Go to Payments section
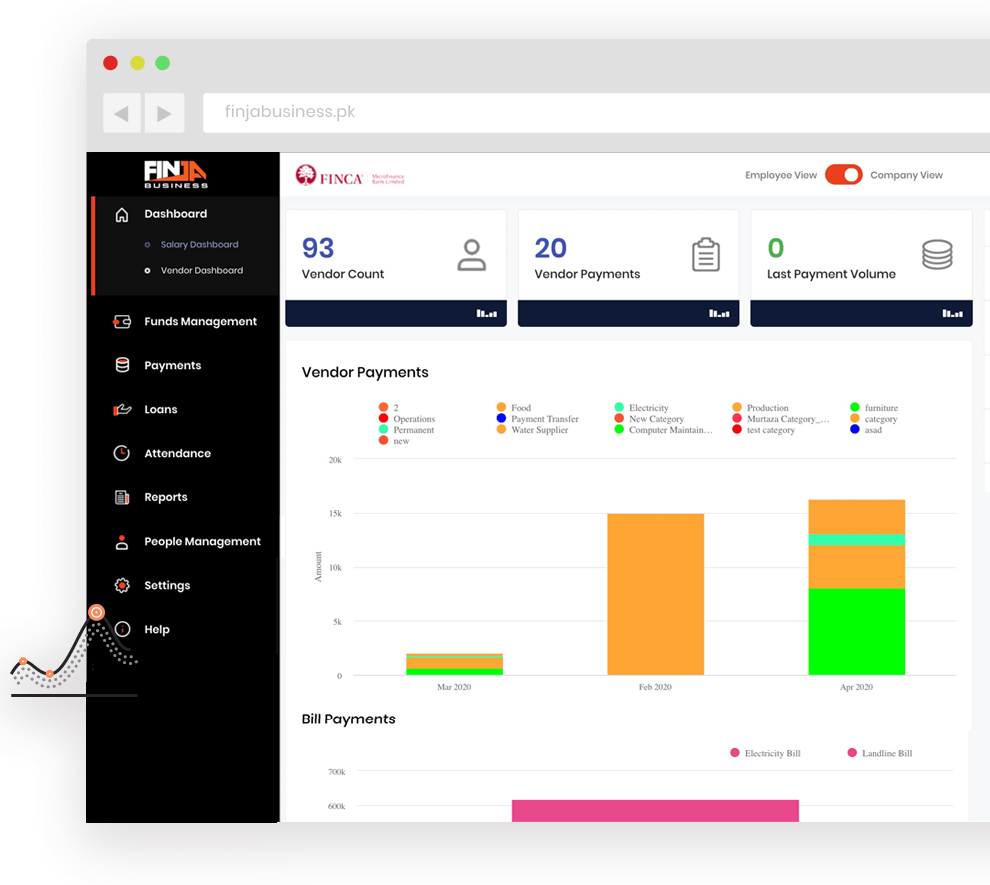990x885 pixels. tap(172, 365)
